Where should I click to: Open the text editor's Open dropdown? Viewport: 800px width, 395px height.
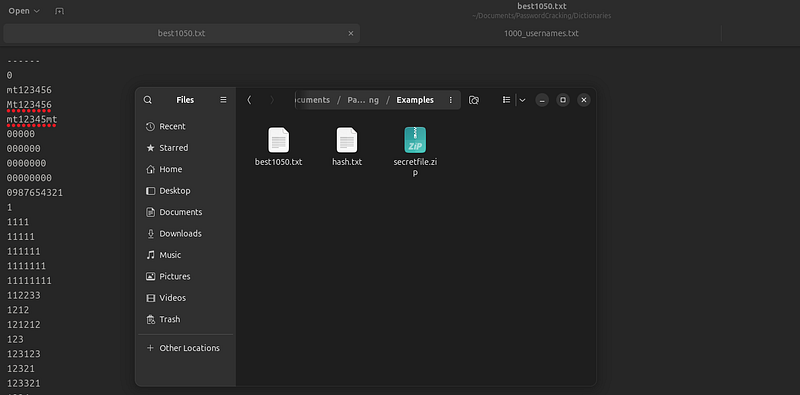coord(23,11)
